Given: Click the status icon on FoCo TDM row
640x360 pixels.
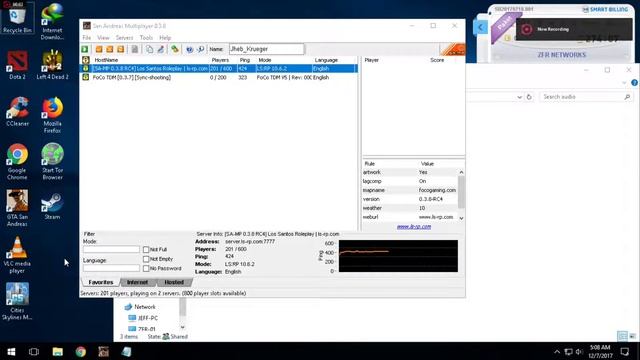Looking at the screenshot, I should (86, 77).
